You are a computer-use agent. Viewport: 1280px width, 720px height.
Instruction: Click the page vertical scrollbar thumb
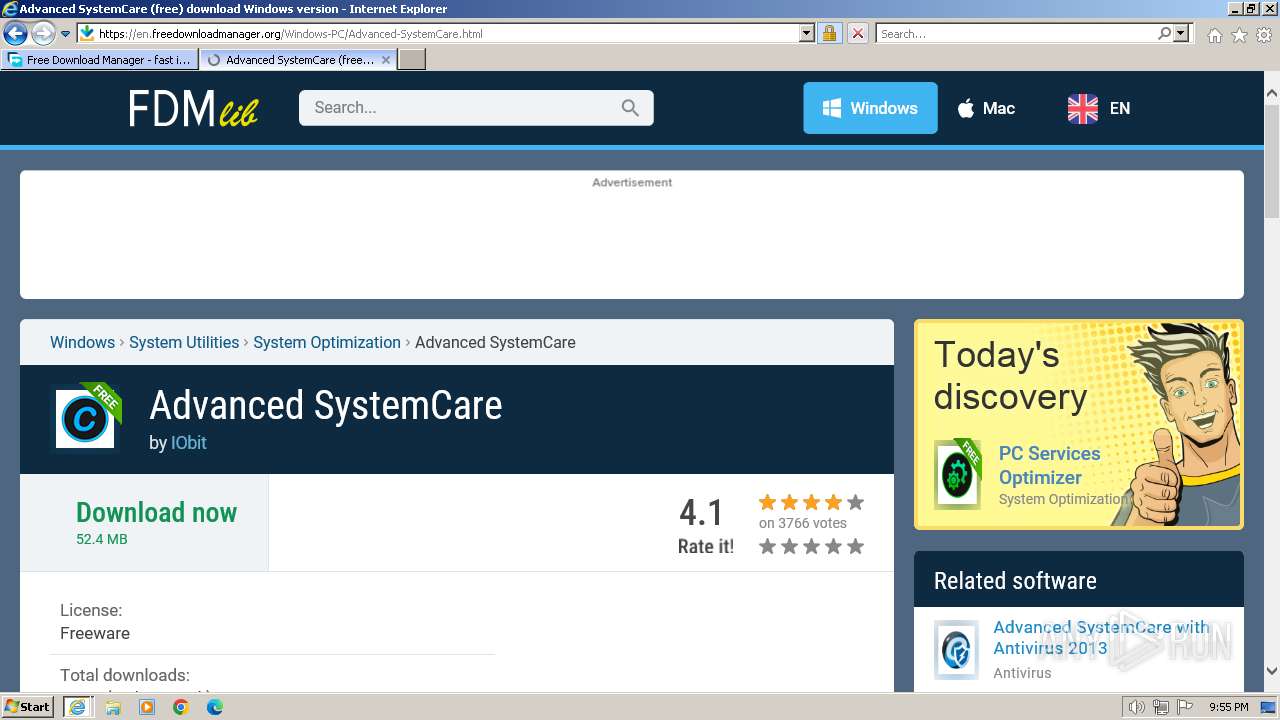pos(1272,160)
